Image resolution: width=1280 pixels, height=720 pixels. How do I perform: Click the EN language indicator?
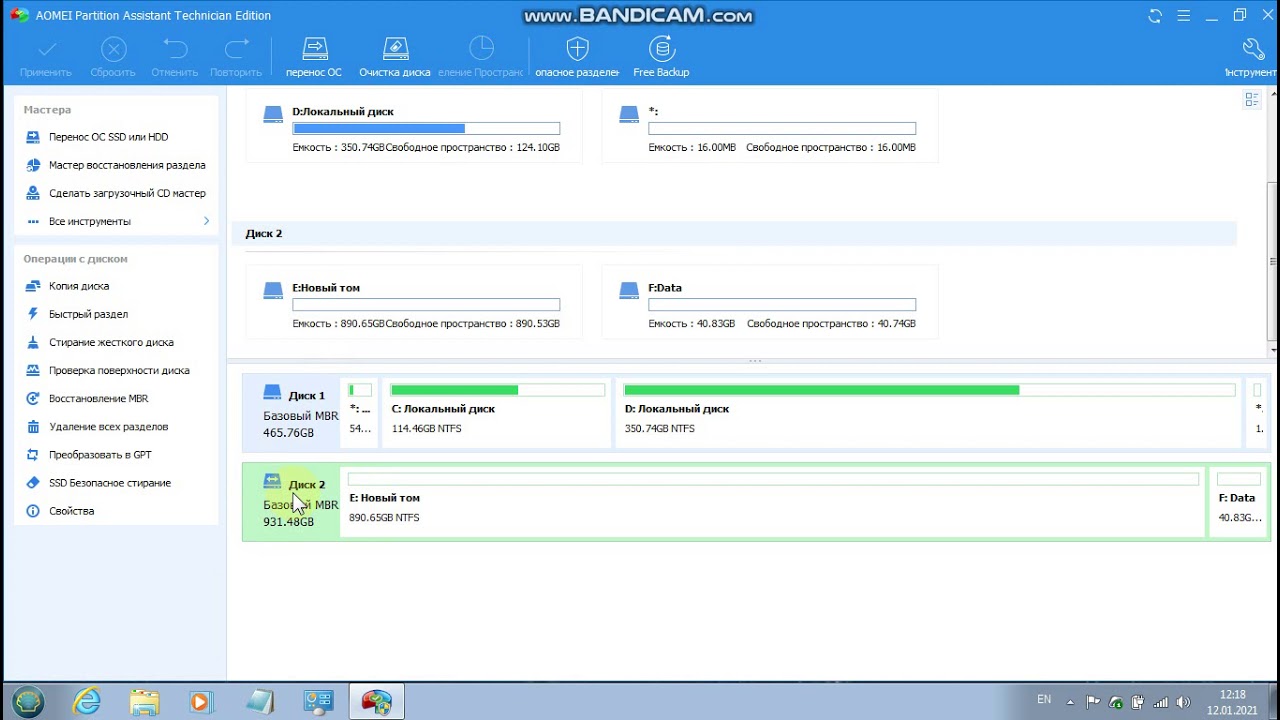point(1044,699)
